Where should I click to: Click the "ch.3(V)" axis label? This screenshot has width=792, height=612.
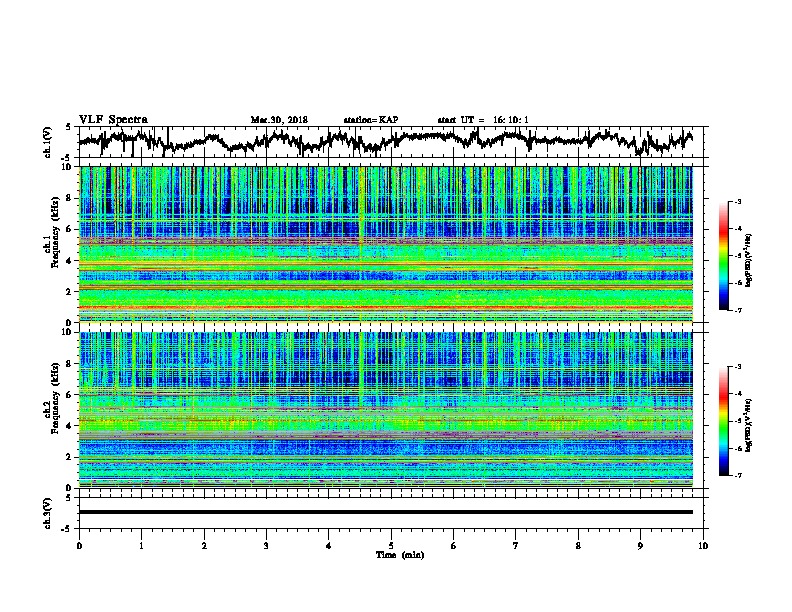tap(48, 513)
